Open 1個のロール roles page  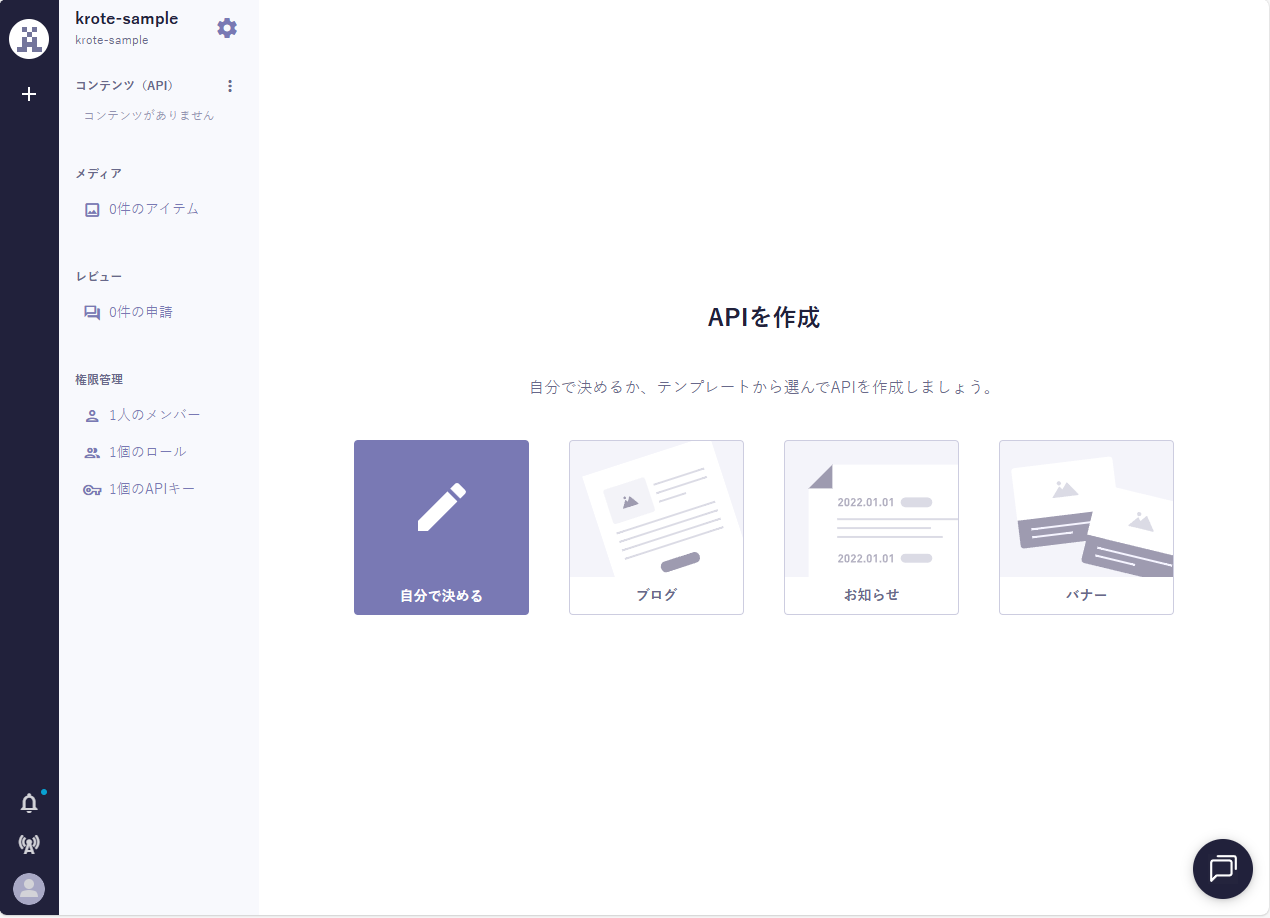[x=147, y=452]
